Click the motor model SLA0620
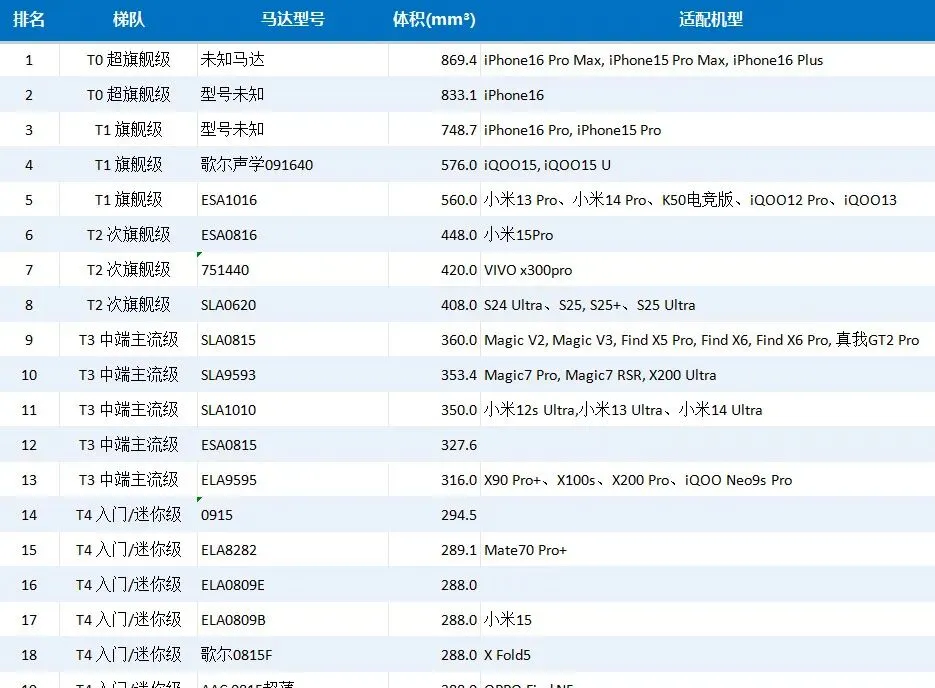Image resolution: width=935 pixels, height=688 pixels. coord(228,305)
